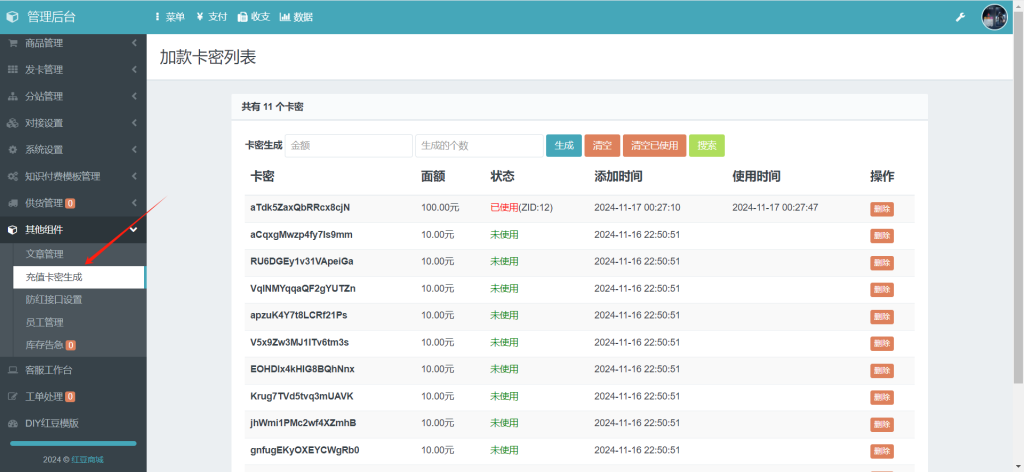Open the 菜单 item in top bar
The width and height of the screenshot is (1024, 472).
coord(170,17)
